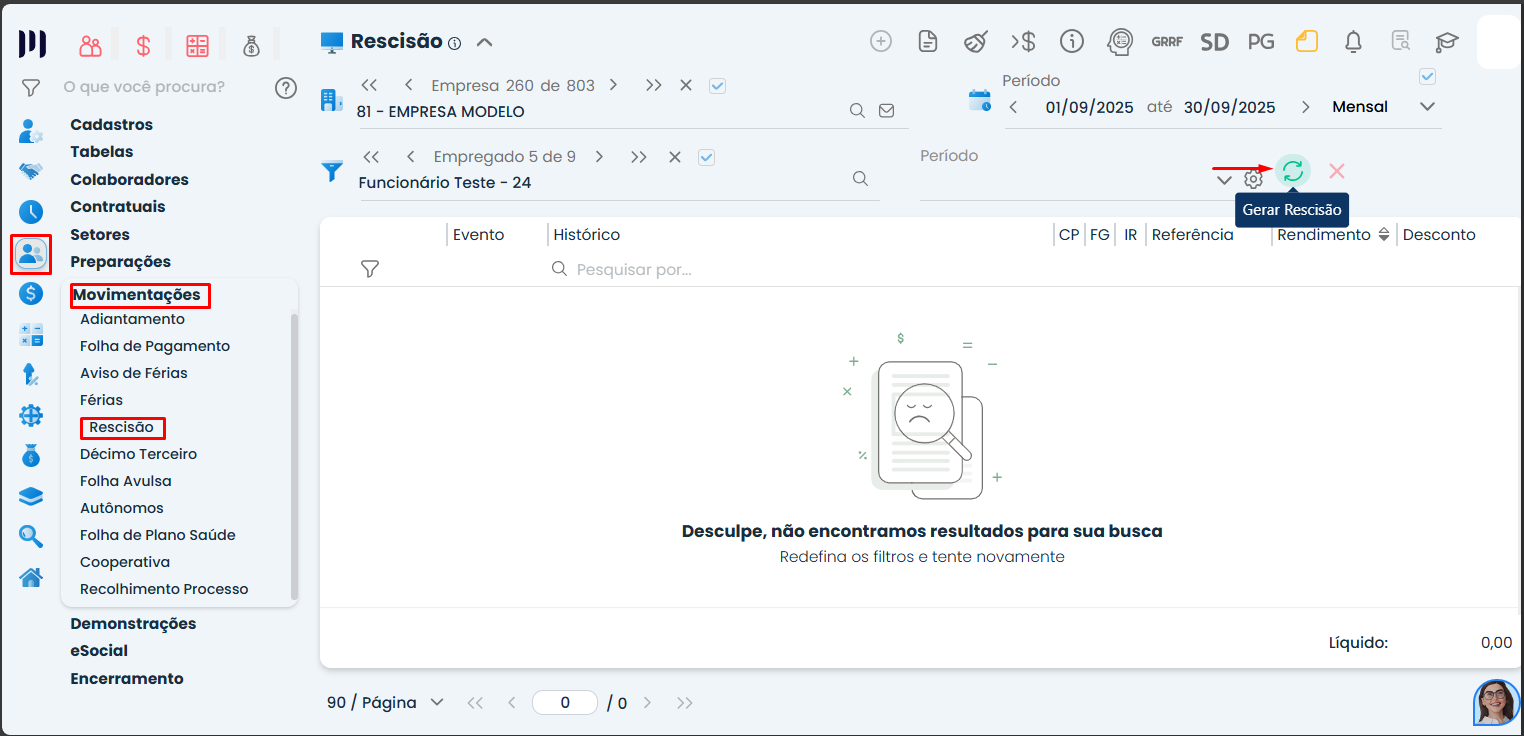Search employees using magnifier beside Funcionário Teste
The image size is (1524, 736).
click(860, 179)
